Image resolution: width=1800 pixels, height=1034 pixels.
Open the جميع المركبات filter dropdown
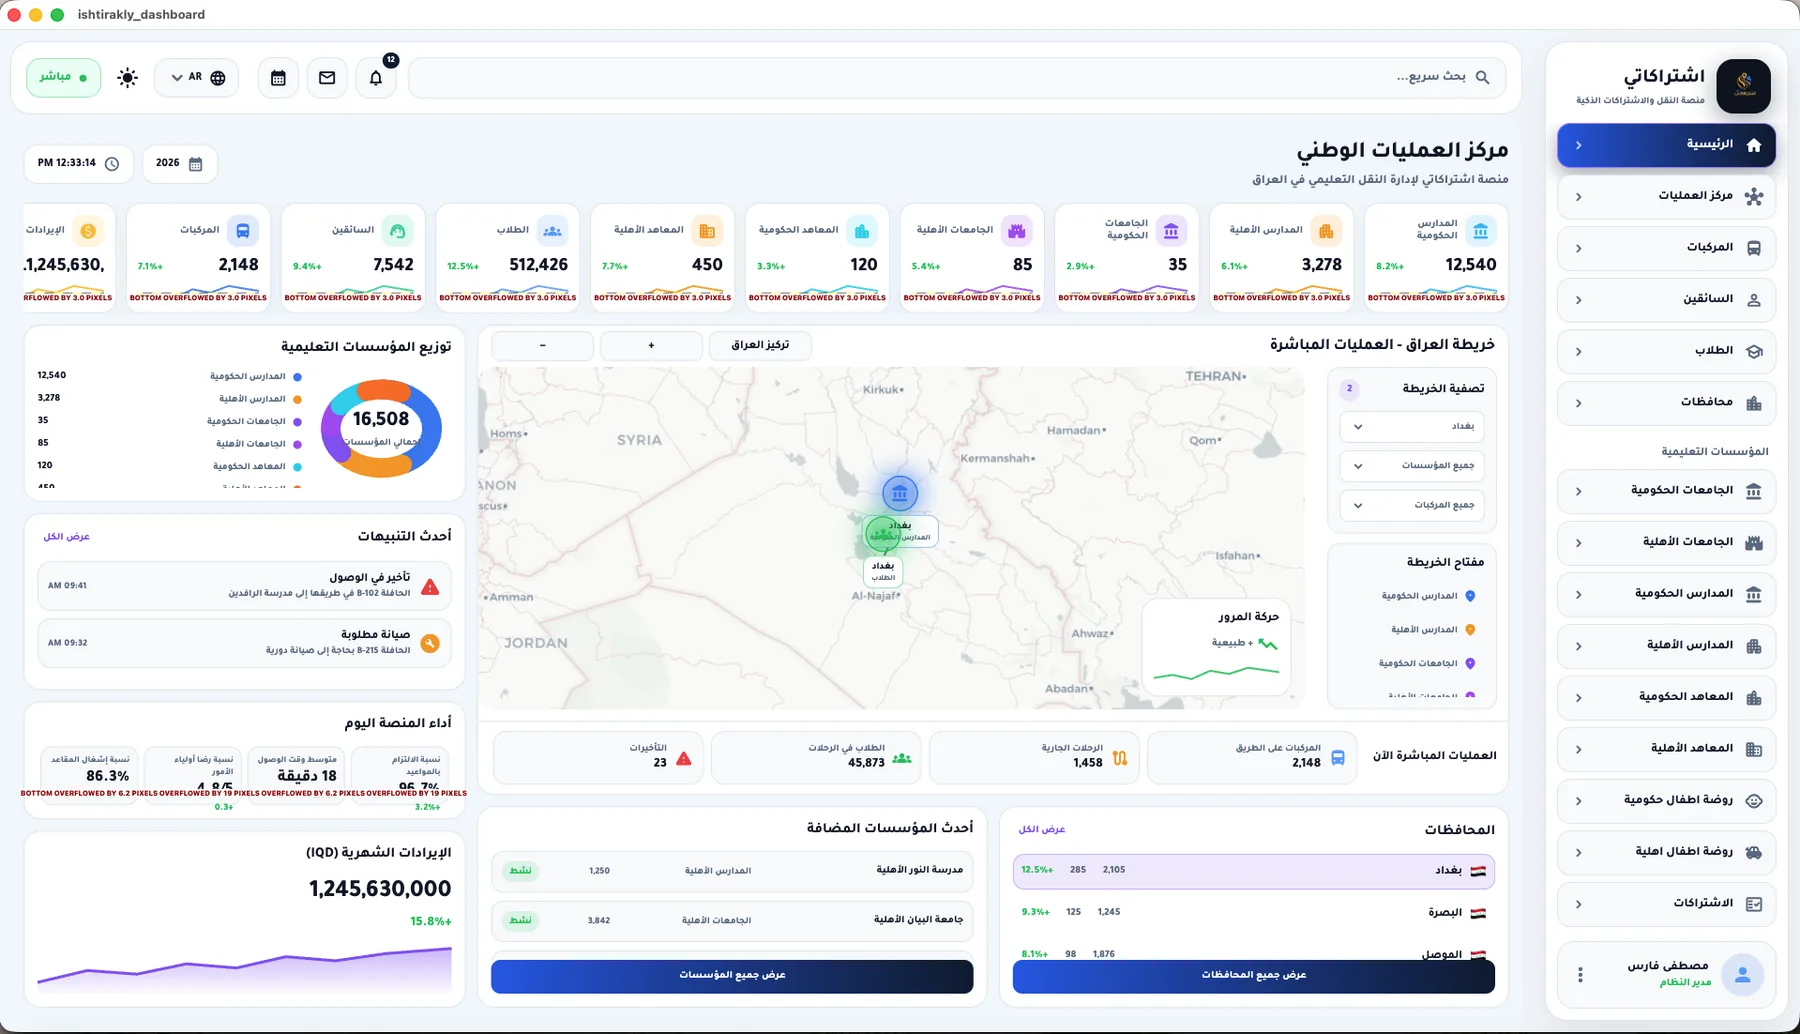pyautogui.click(x=1412, y=505)
